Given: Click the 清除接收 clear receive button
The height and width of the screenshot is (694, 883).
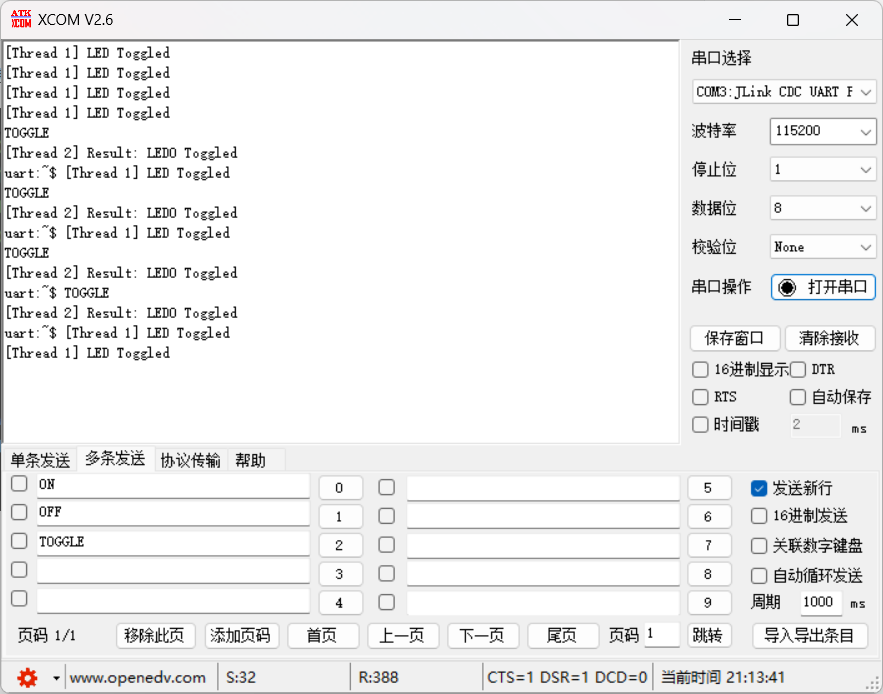Looking at the screenshot, I should click(829, 338).
